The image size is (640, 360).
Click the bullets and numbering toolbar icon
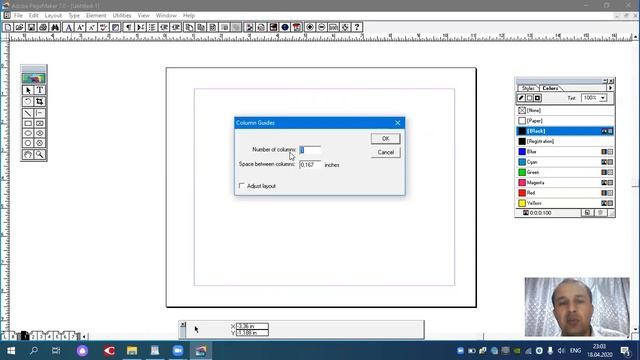(152, 27)
